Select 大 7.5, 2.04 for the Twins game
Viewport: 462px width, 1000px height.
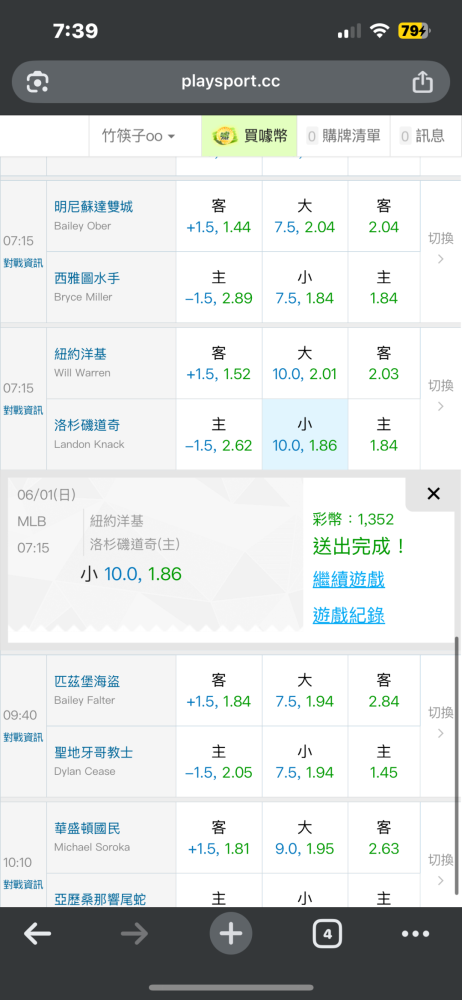point(304,216)
